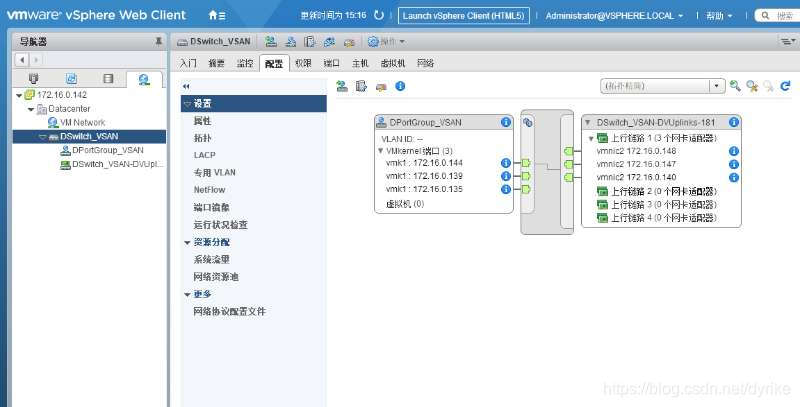Open the home menu icon
Image resolution: width=800 pixels, height=407 pixels.
[217, 15]
